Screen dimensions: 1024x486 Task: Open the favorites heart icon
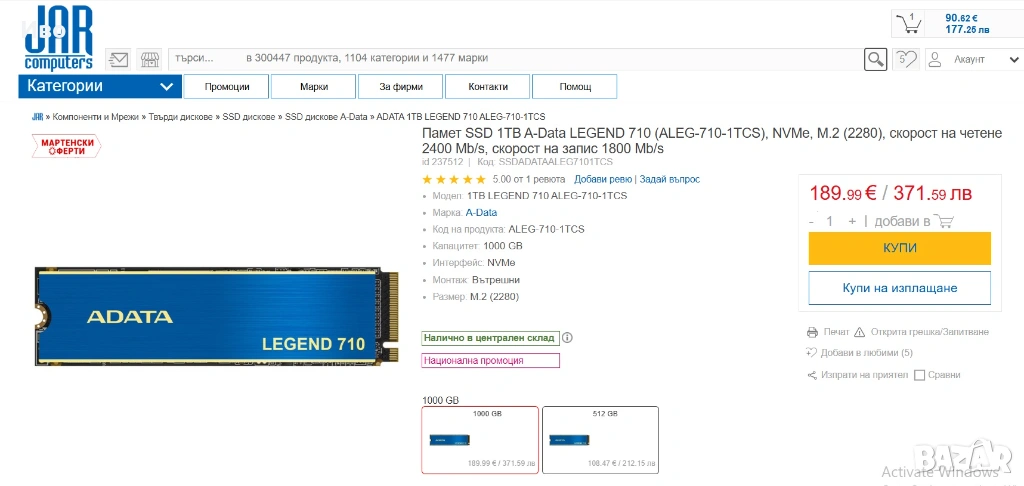tap(905, 59)
